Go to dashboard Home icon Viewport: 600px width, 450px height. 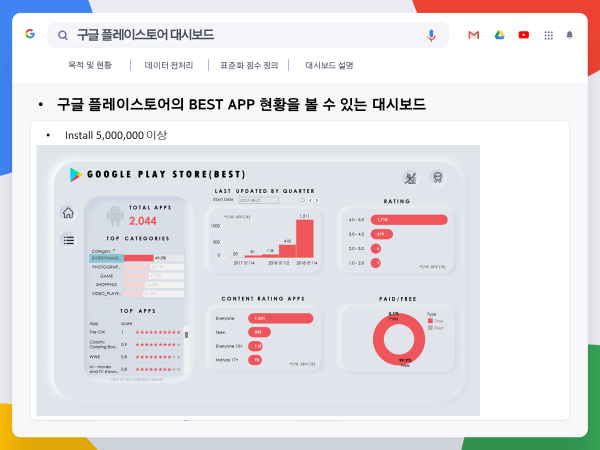(x=68, y=213)
